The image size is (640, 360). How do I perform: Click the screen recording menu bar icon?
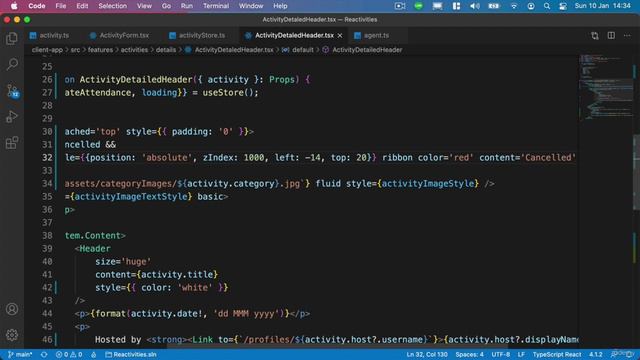click(x=400, y=6)
